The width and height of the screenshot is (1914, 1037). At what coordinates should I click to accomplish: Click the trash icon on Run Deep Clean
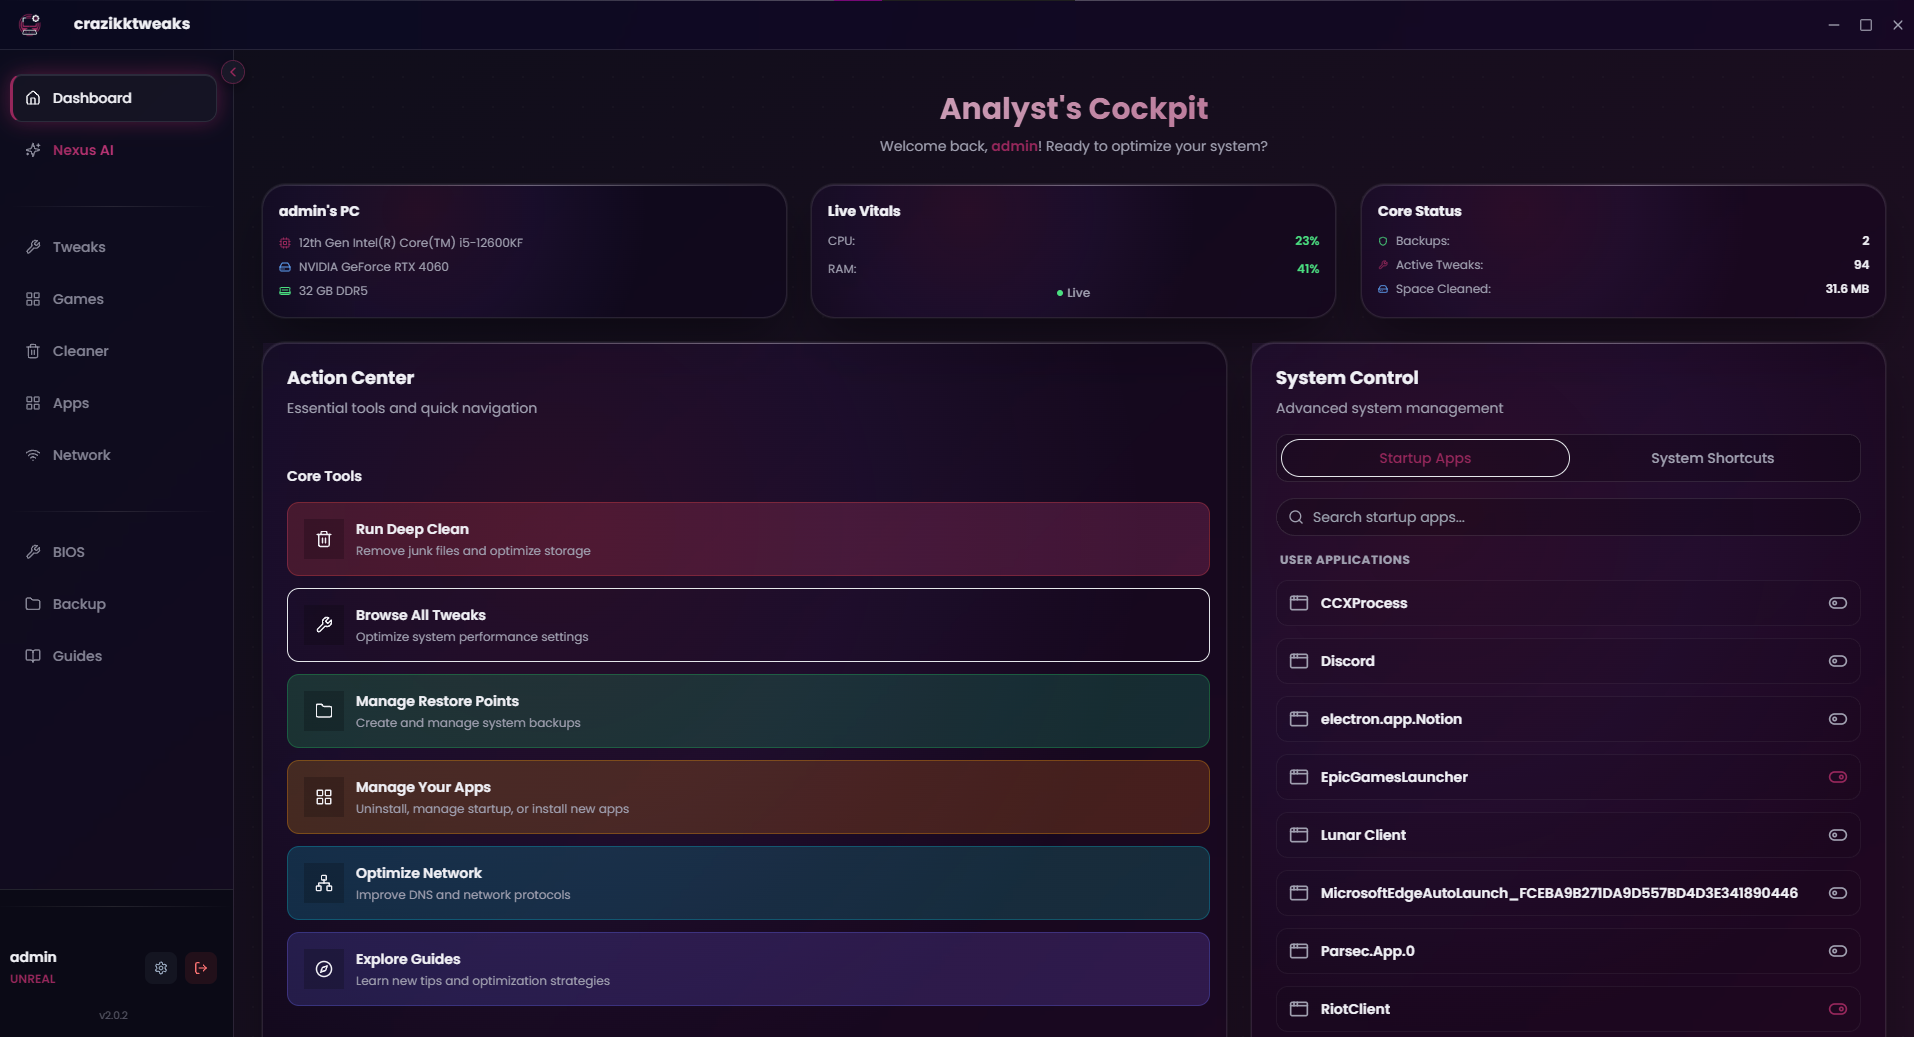pyautogui.click(x=324, y=540)
